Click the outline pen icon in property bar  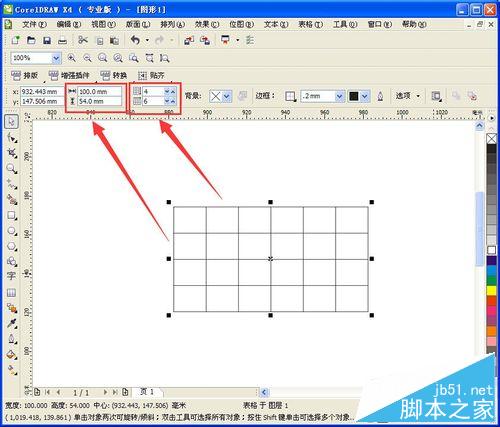click(380, 96)
